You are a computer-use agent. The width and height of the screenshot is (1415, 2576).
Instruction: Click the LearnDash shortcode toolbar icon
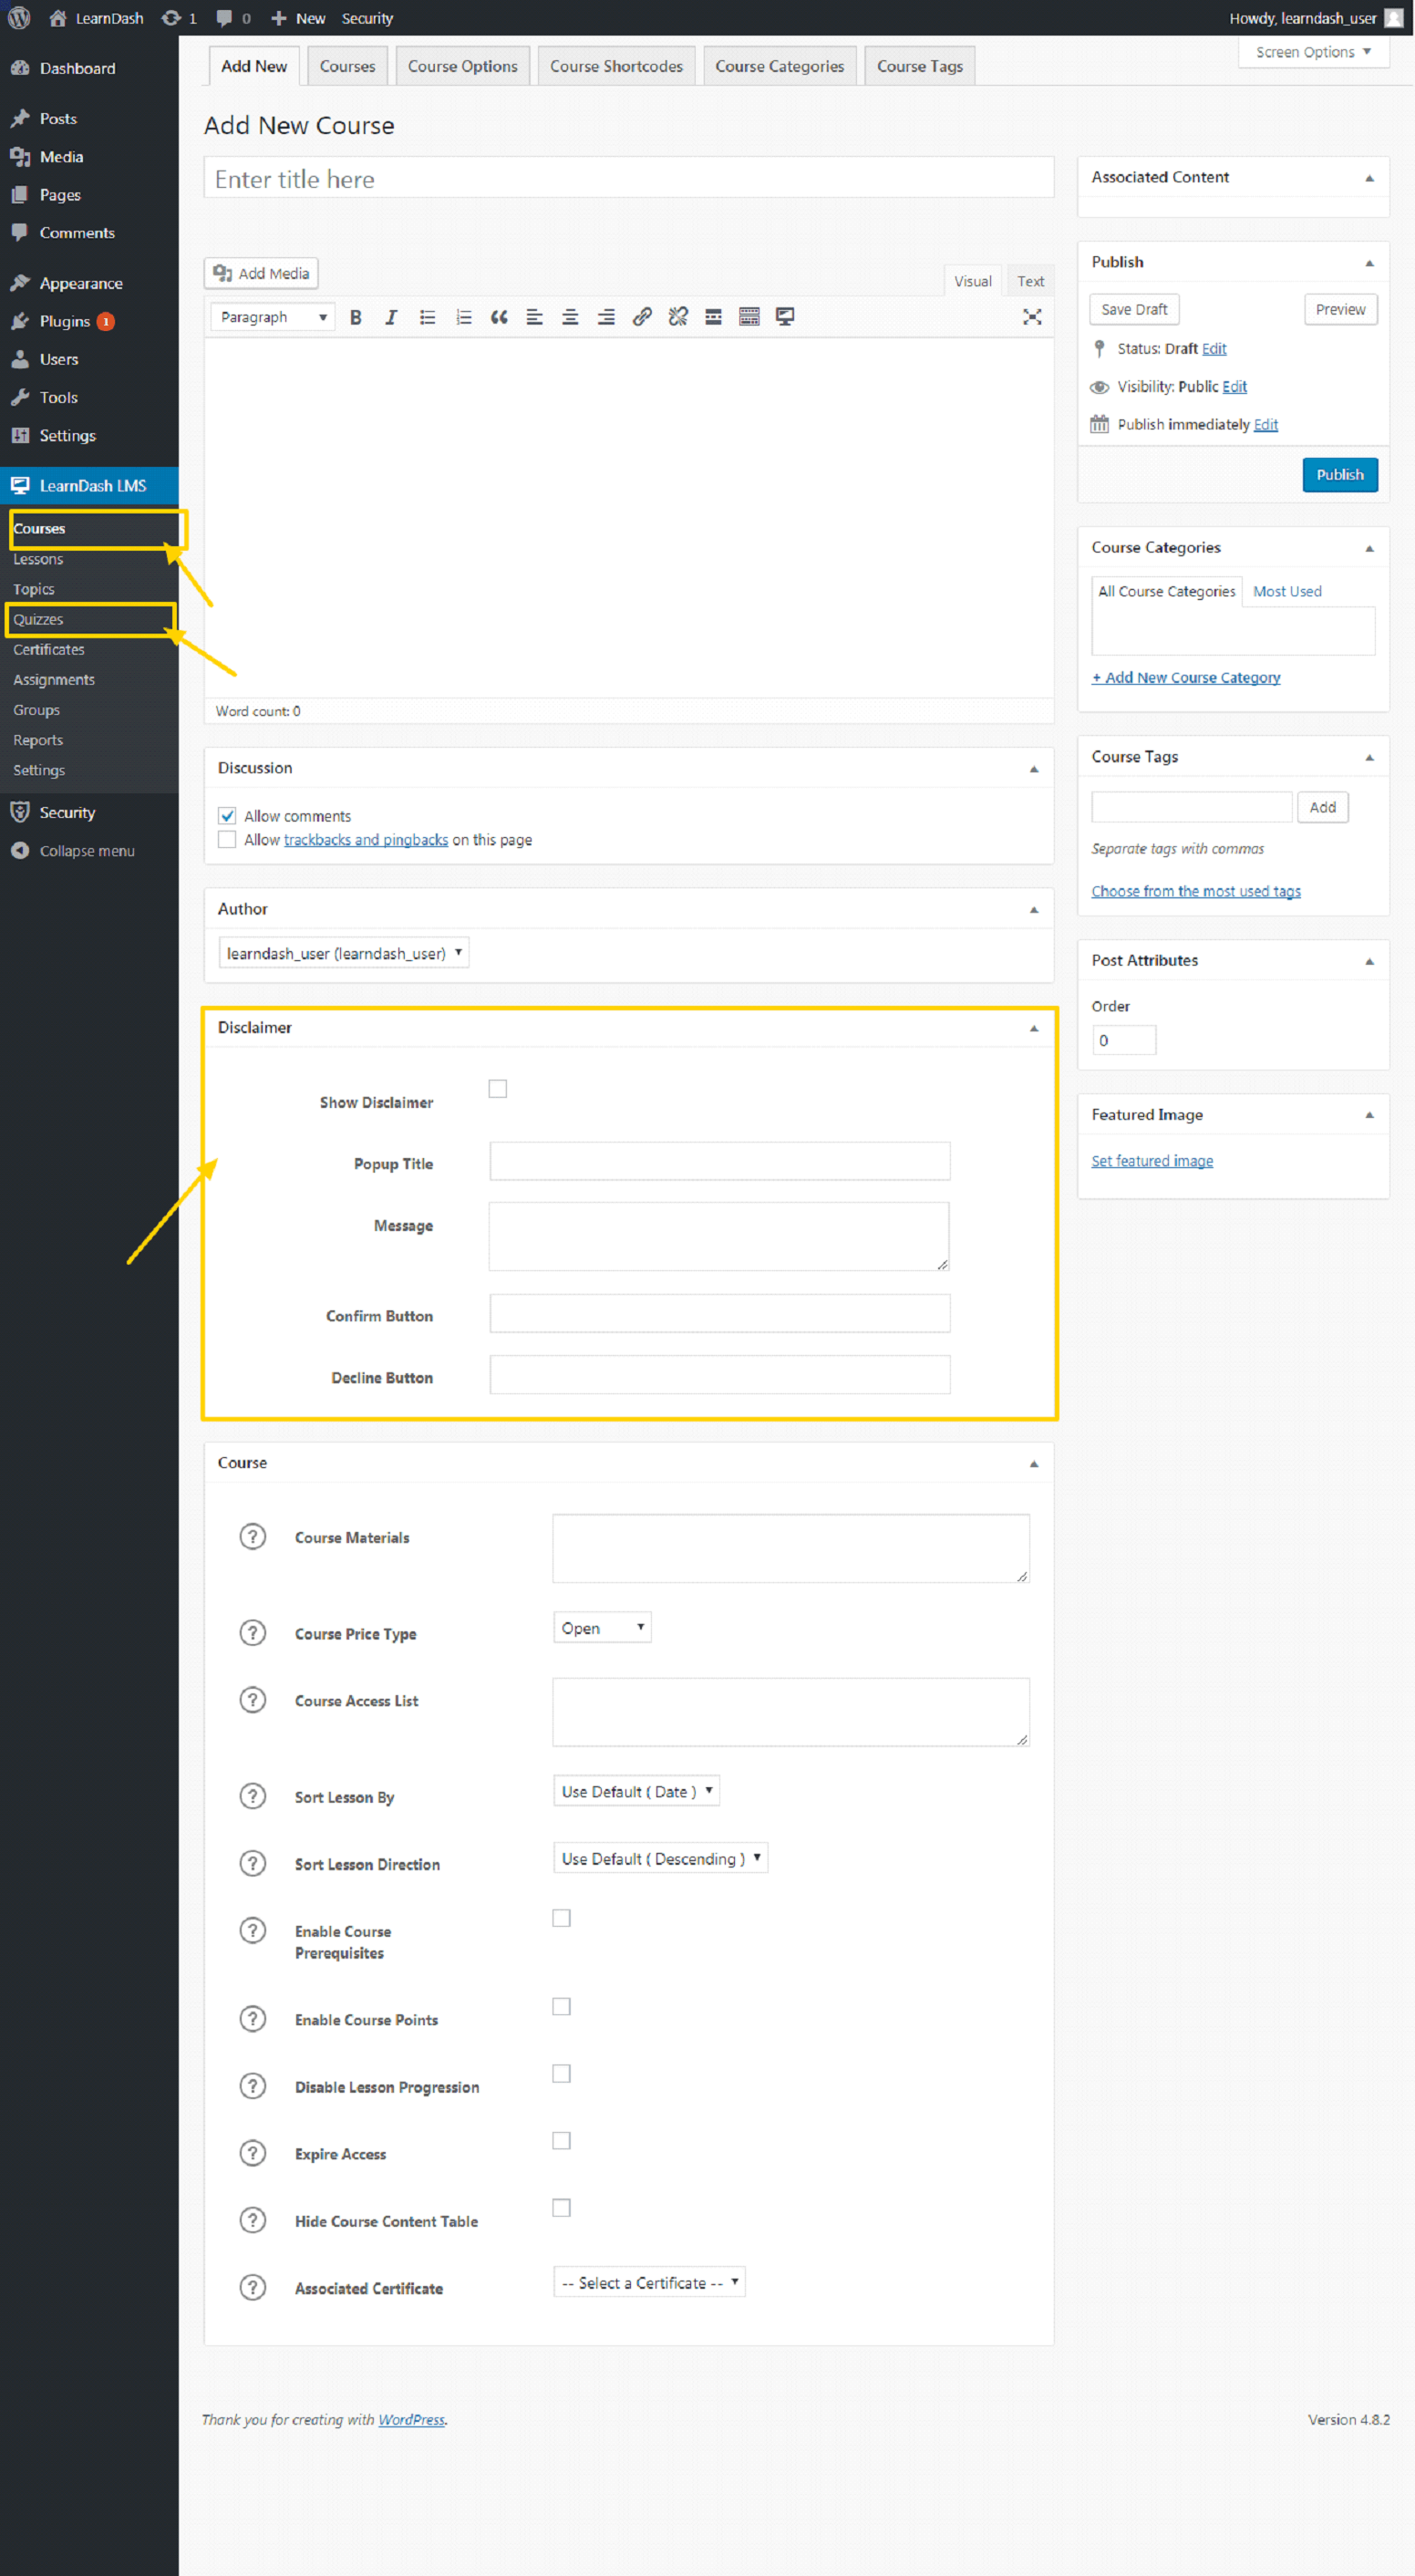(785, 317)
